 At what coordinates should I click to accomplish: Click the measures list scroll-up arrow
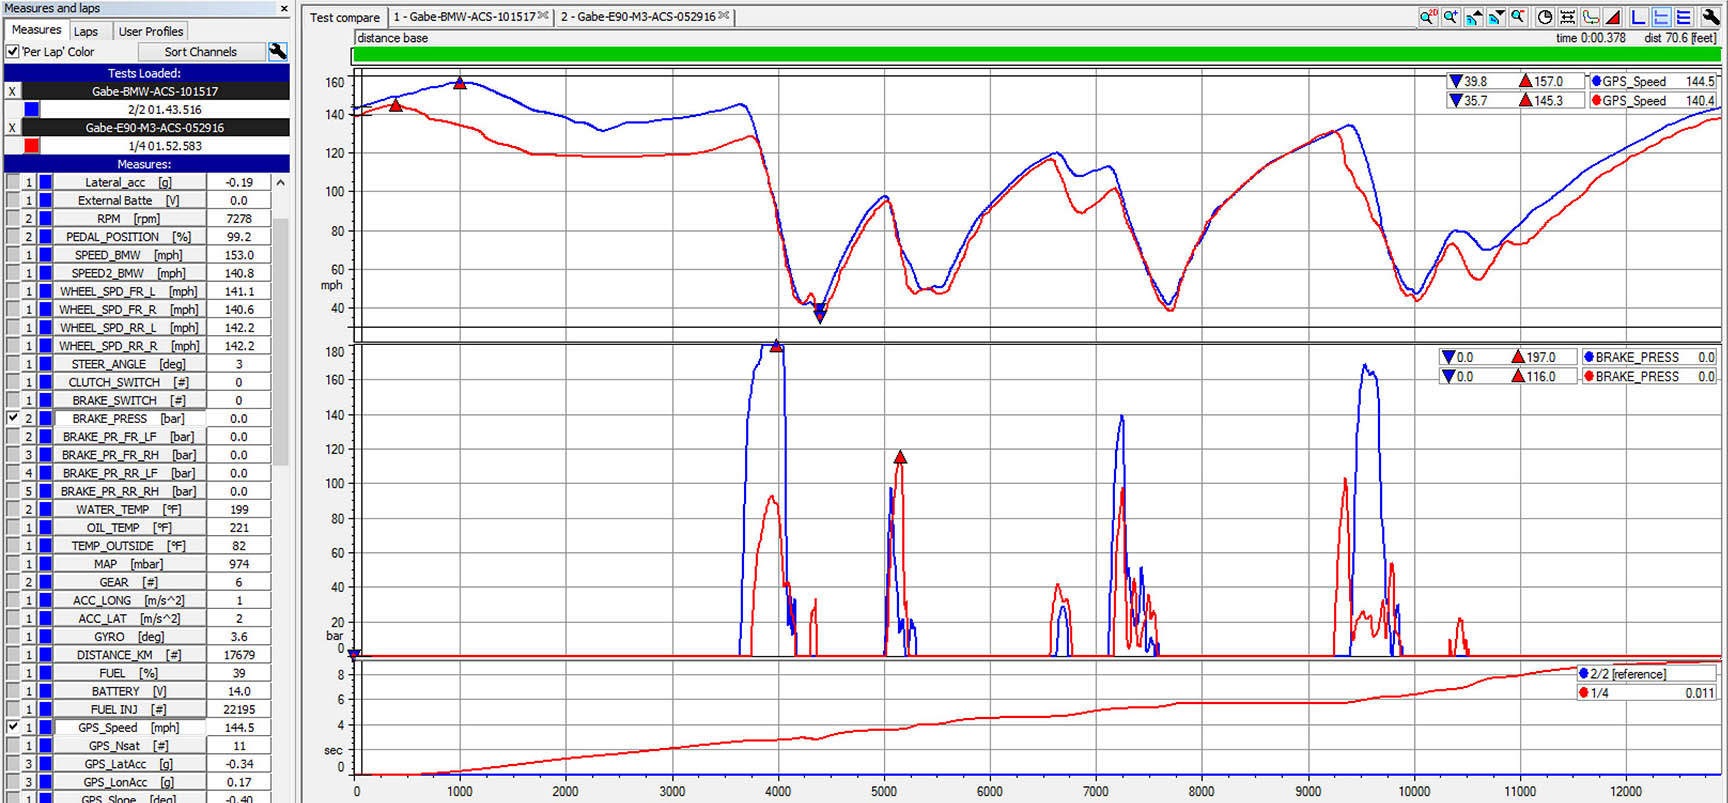coord(281,183)
